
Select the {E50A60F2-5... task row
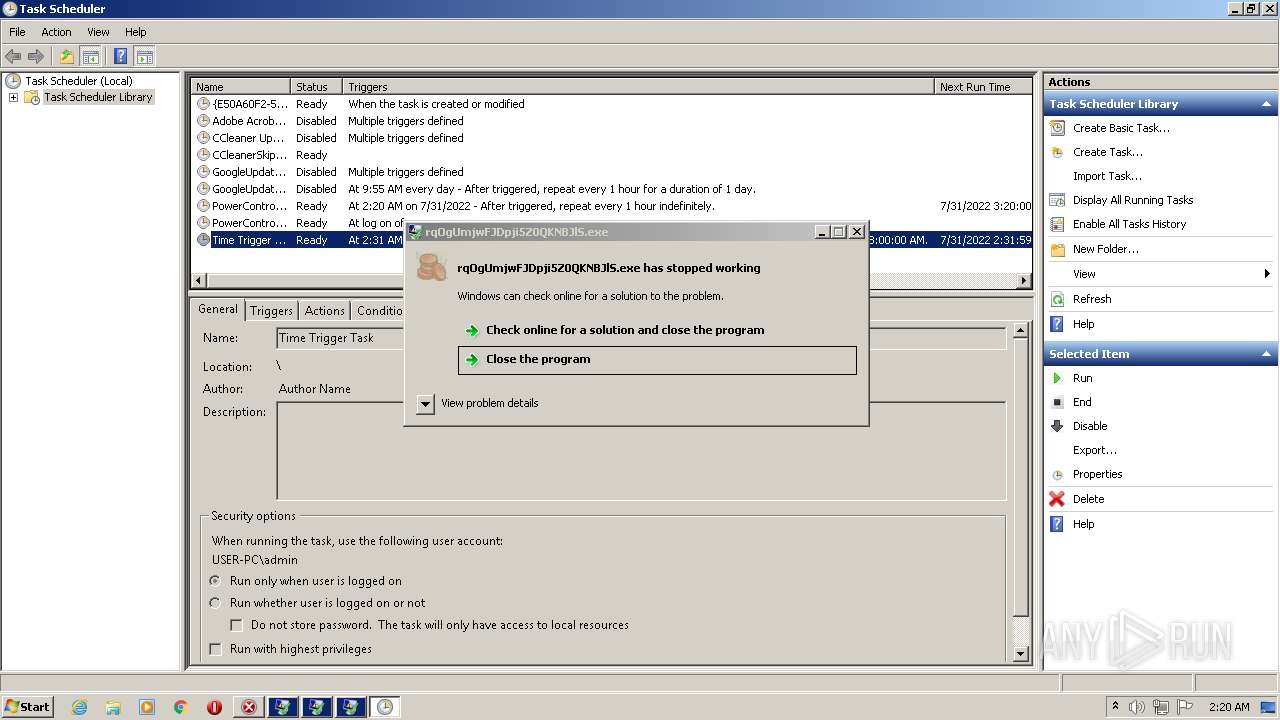(611, 104)
